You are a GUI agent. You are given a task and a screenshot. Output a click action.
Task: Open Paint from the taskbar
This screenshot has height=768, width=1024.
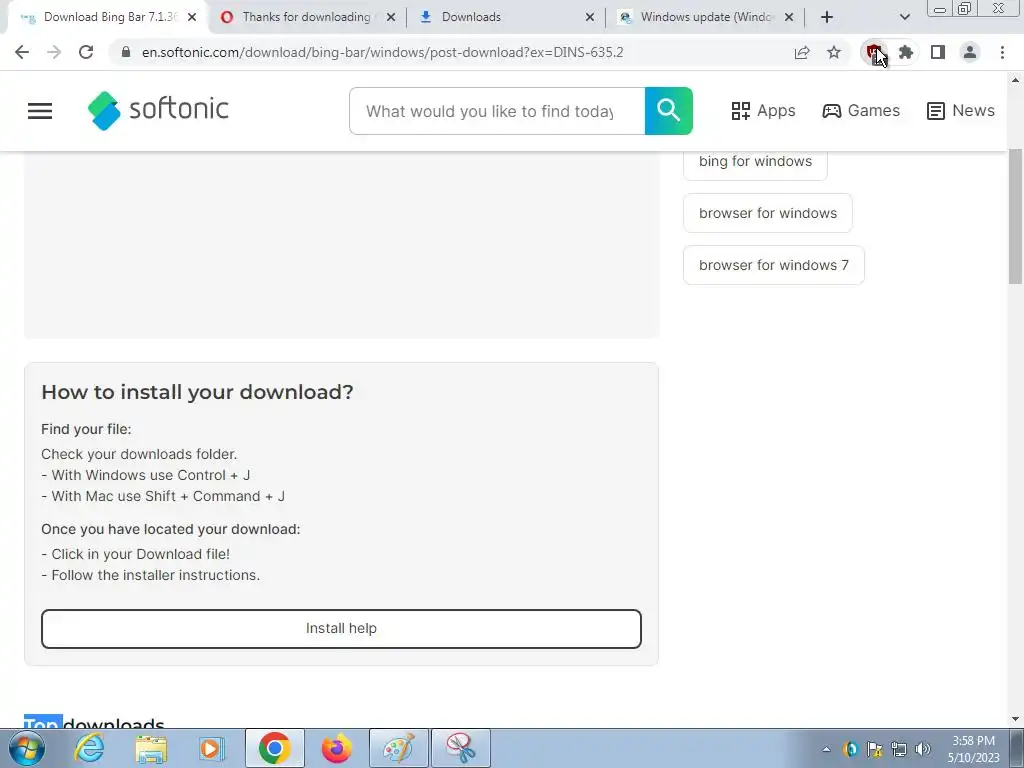(398, 748)
